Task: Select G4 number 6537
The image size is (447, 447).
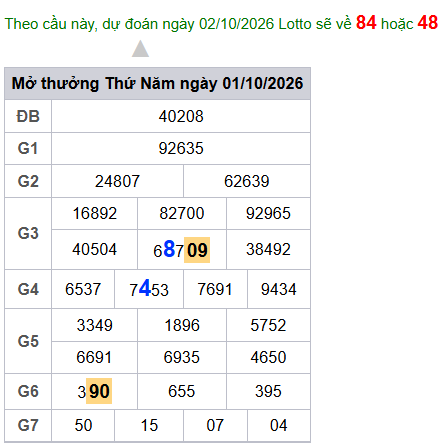Action: (83, 289)
